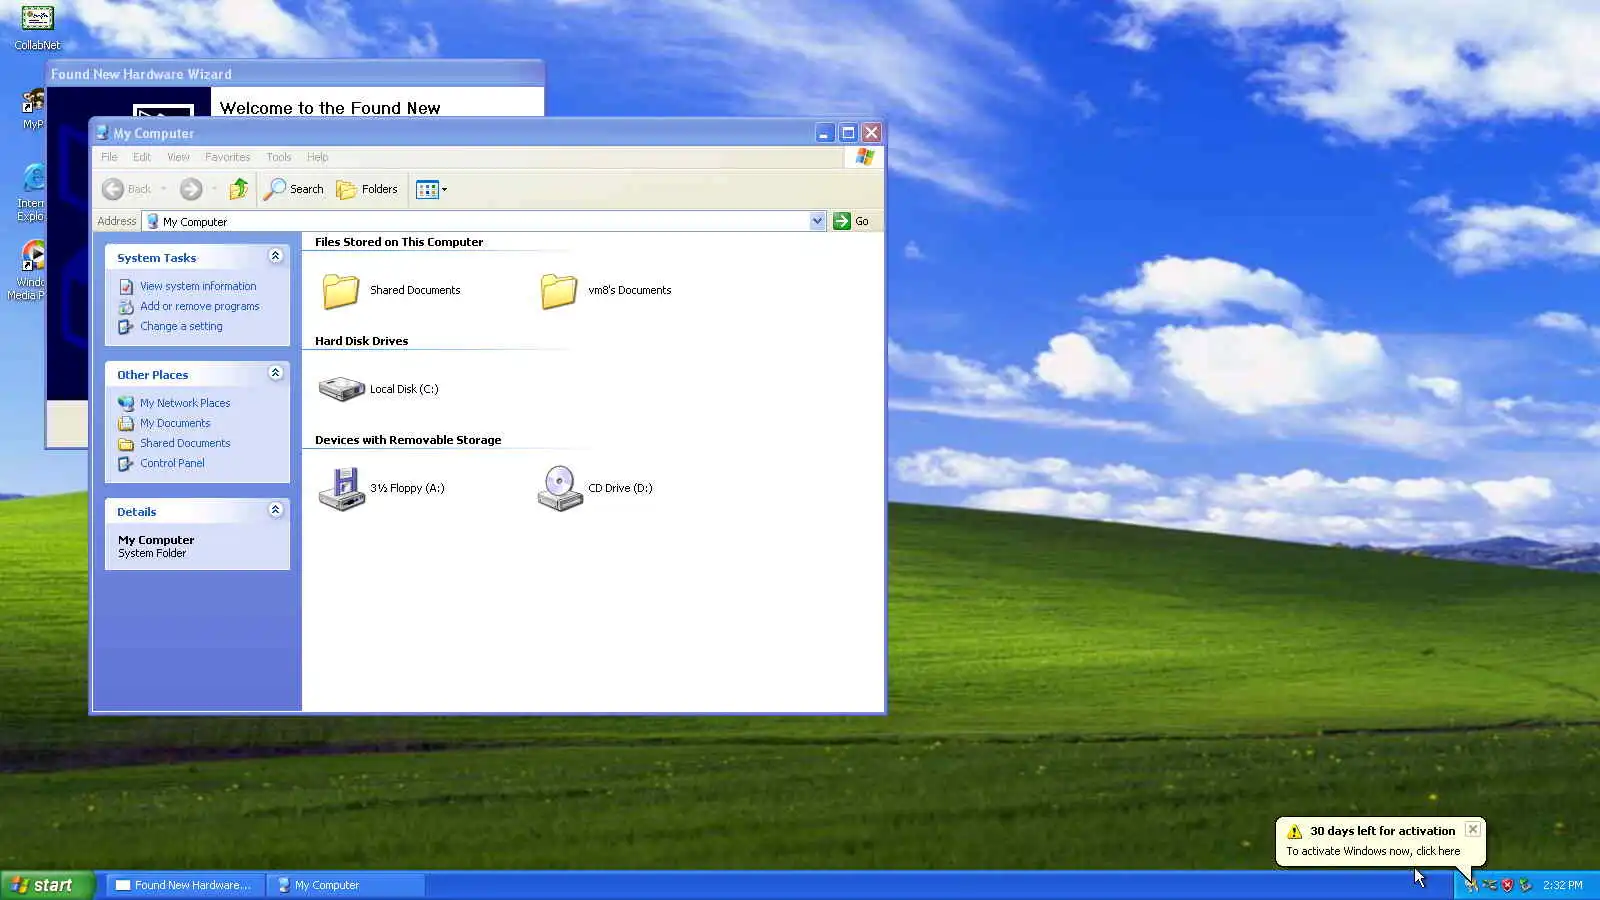Open My Network Places from Other Places

[185, 403]
